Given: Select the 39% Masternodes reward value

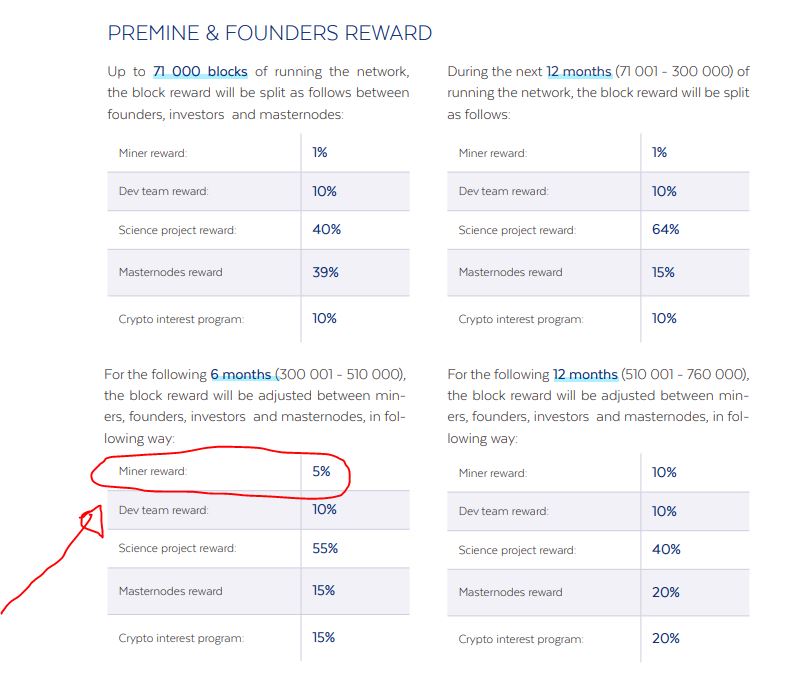Looking at the screenshot, I should click(x=325, y=272).
